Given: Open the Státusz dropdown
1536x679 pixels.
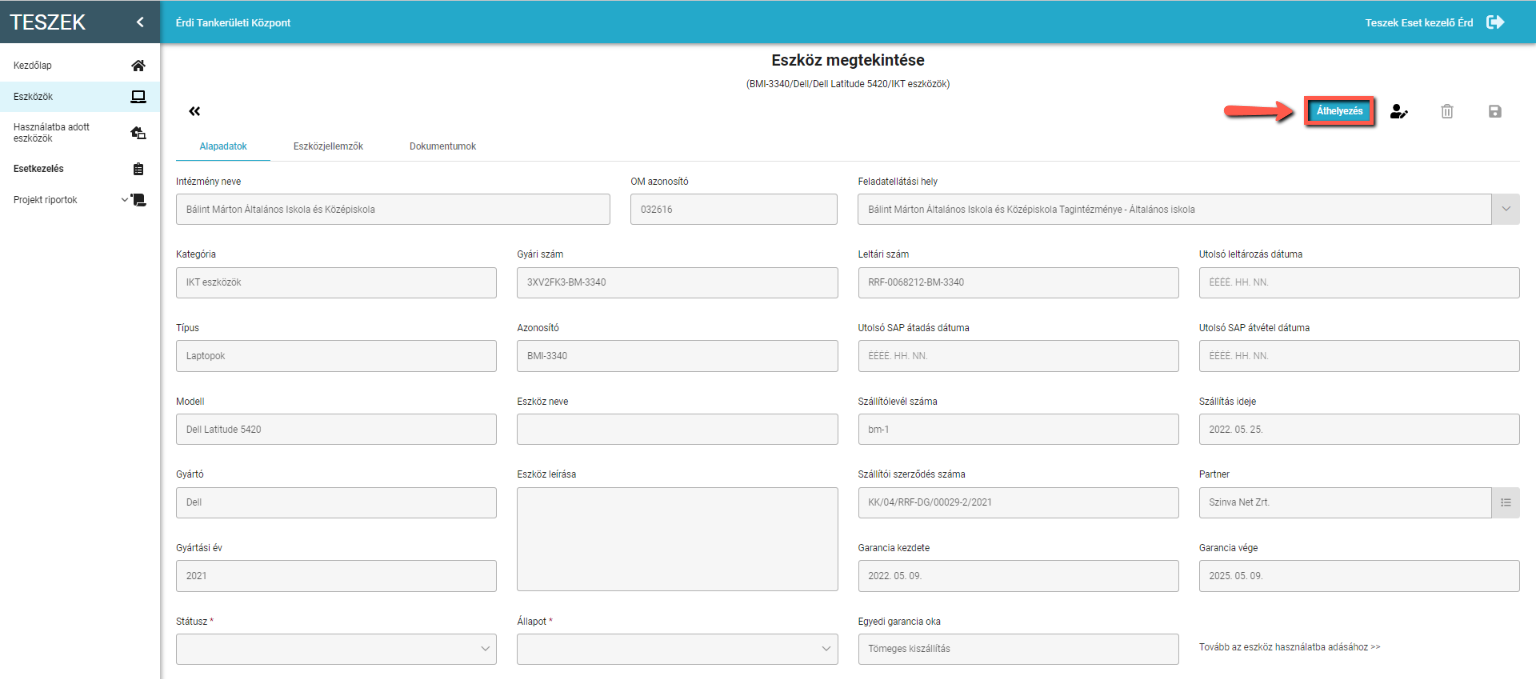Looking at the screenshot, I should click(x=336, y=649).
